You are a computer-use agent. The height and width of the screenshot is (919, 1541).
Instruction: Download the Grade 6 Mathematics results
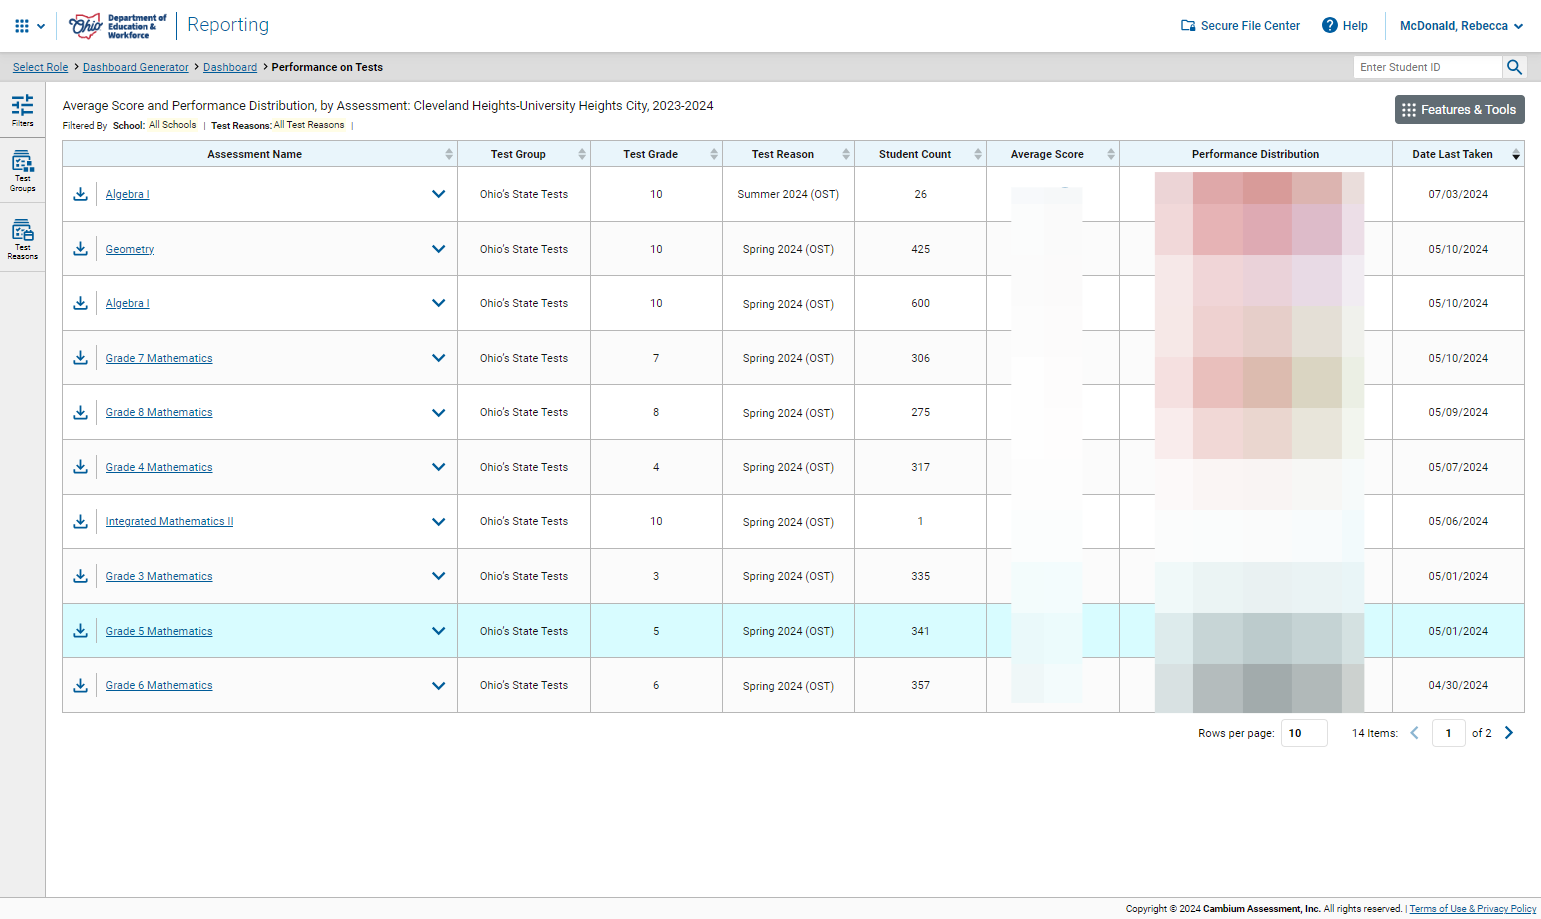coord(81,685)
